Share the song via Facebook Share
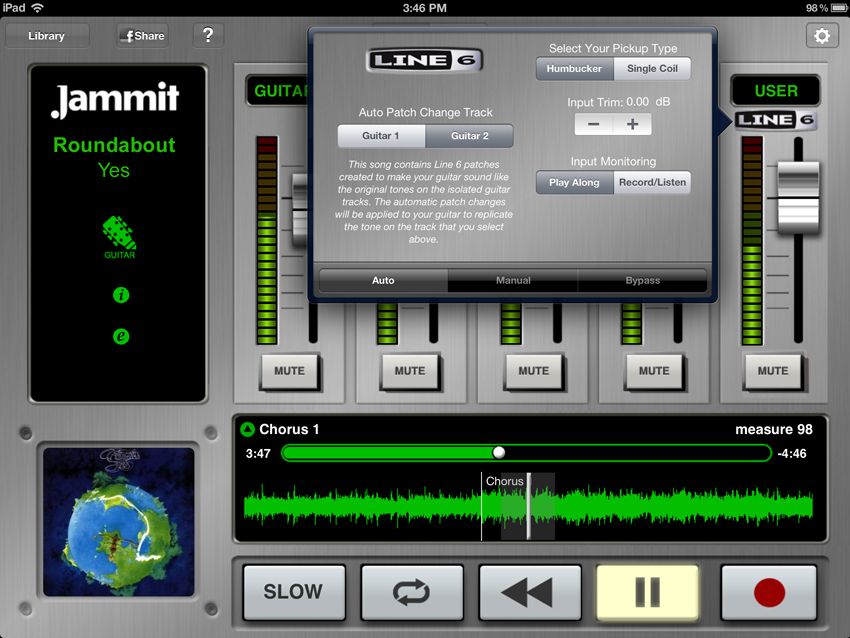Viewport: 850px width, 638px height. click(143, 36)
